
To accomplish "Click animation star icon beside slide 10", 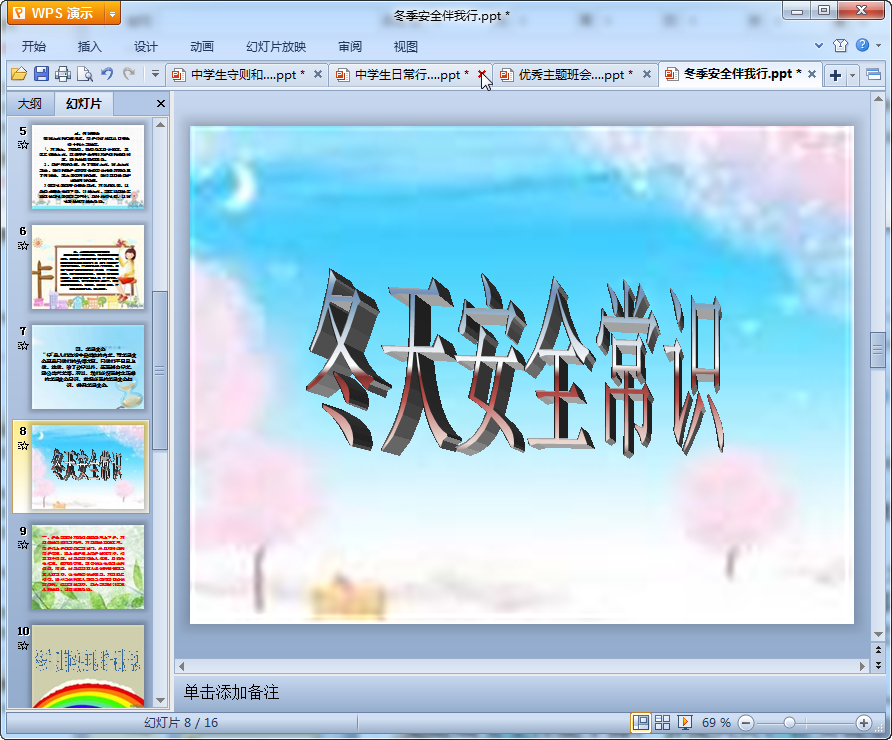I will [x=23, y=646].
